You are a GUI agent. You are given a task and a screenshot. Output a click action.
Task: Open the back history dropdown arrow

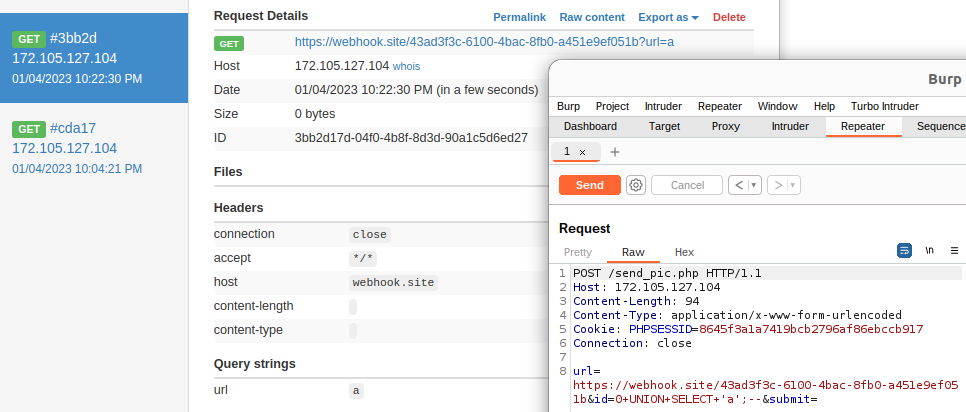[x=755, y=185]
